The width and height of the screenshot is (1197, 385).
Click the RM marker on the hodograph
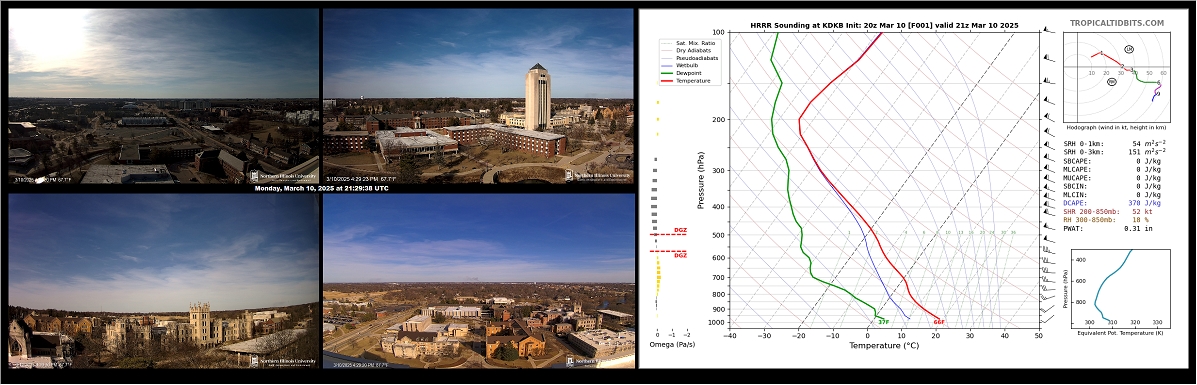pyautogui.click(x=1112, y=82)
